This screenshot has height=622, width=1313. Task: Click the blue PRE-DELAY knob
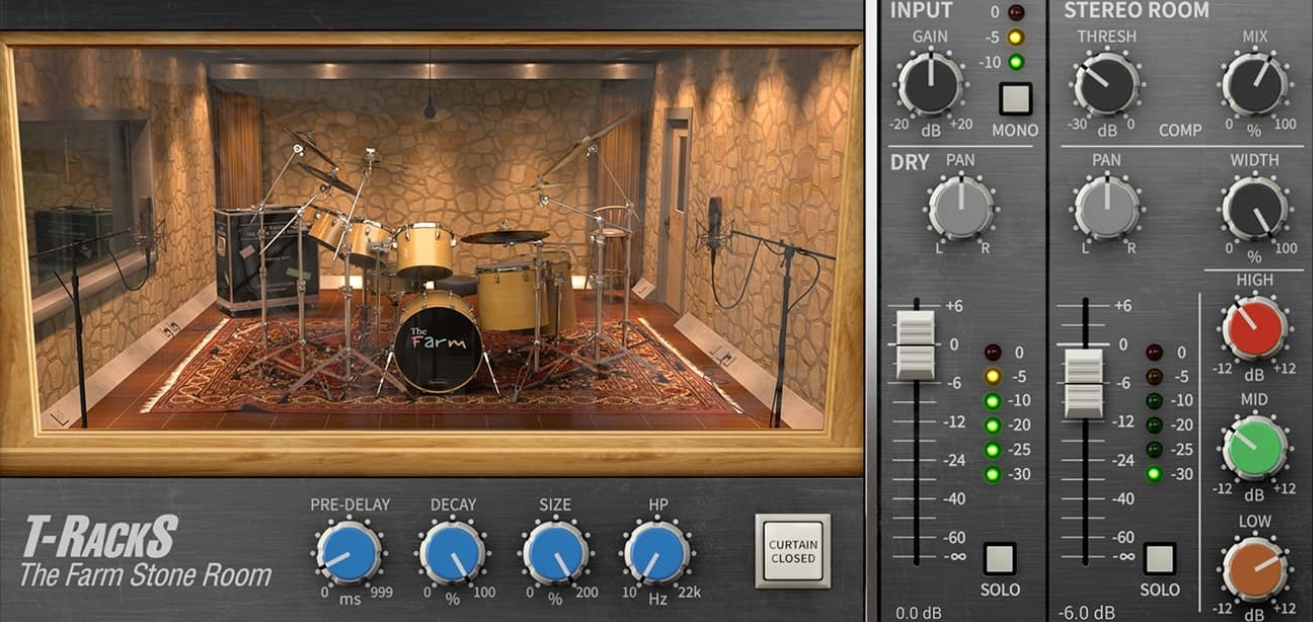[349, 553]
